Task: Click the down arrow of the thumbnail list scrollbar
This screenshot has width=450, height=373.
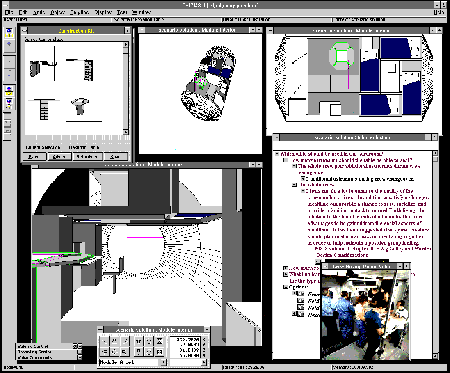Action: (126, 132)
